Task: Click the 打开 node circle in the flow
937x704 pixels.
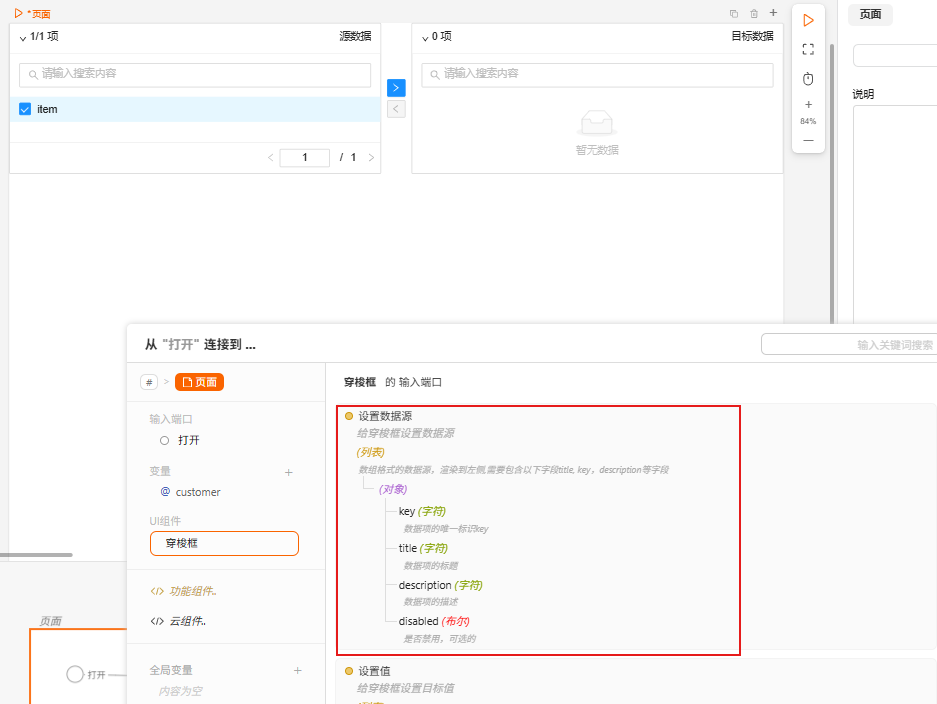Action: [x=75, y=674]
